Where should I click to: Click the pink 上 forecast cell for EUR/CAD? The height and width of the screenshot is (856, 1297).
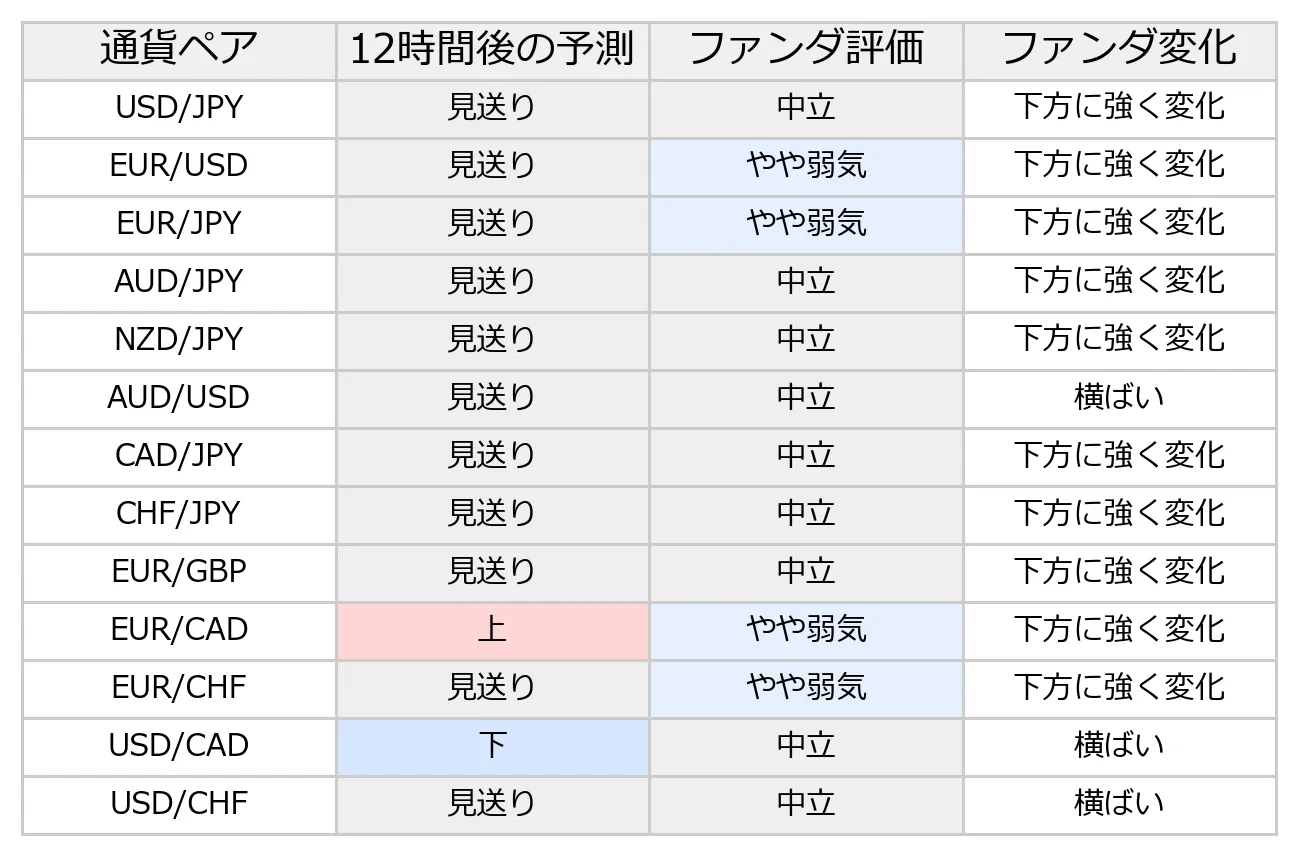[x=493, y=630]
